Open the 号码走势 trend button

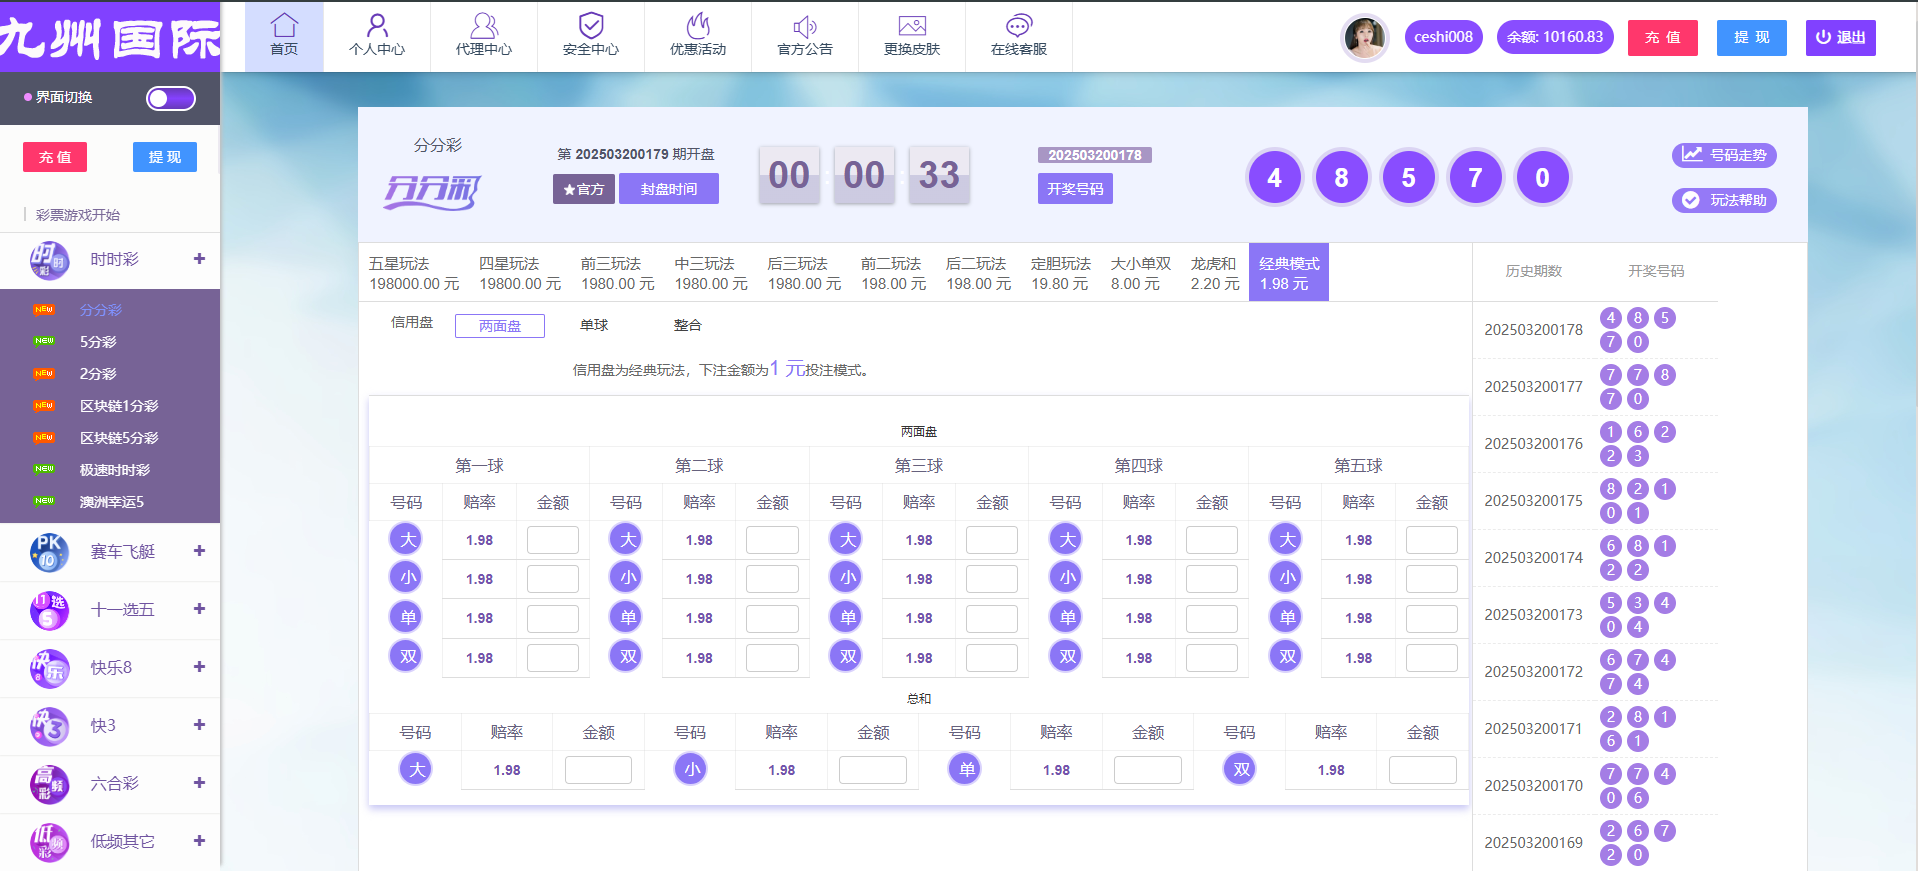click(1724, 155)
